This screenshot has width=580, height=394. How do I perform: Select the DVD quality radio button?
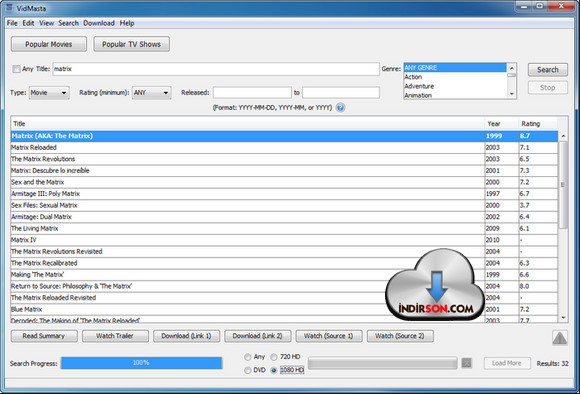coord(247,370)
